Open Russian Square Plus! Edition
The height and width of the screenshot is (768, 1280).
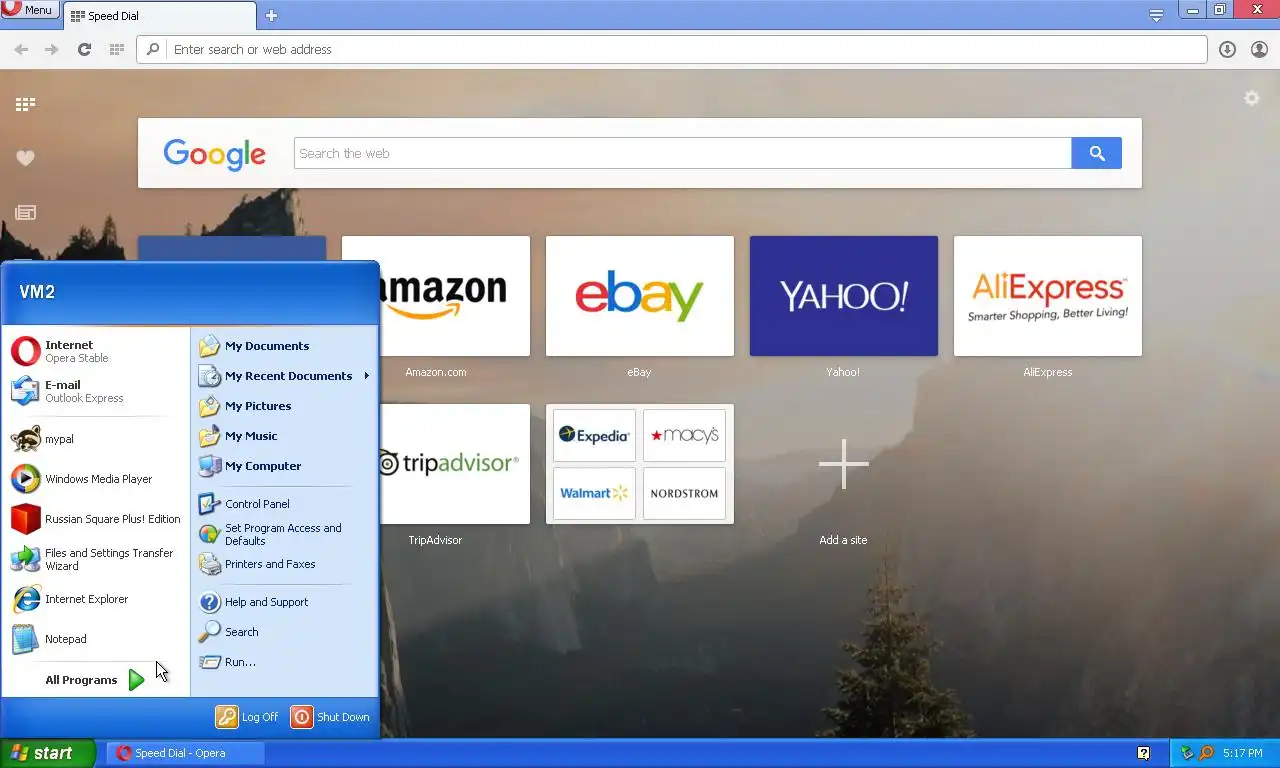point(96,519)
